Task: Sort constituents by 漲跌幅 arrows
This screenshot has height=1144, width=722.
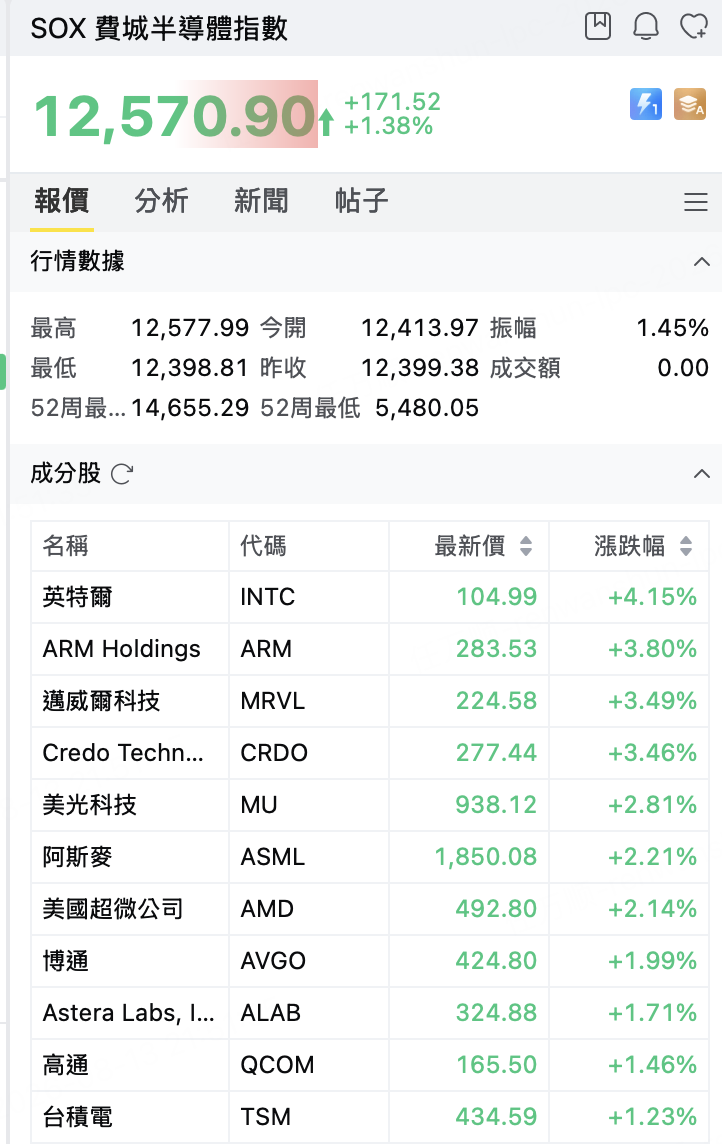Action: click(686, 546)
